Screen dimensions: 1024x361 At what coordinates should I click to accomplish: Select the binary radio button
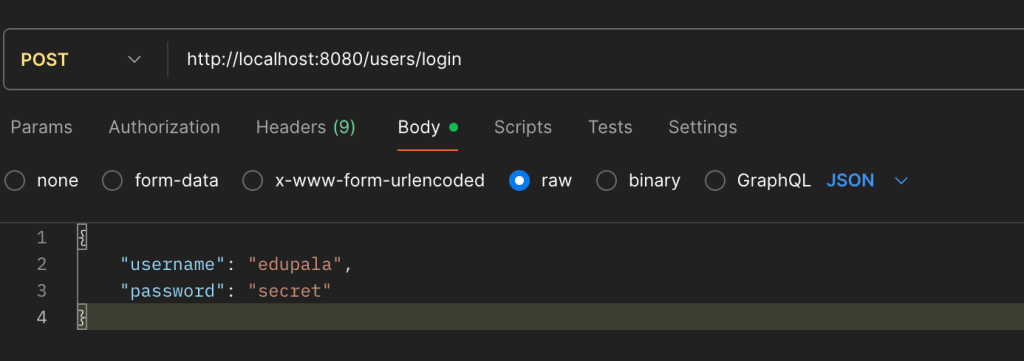pos(607,181)
